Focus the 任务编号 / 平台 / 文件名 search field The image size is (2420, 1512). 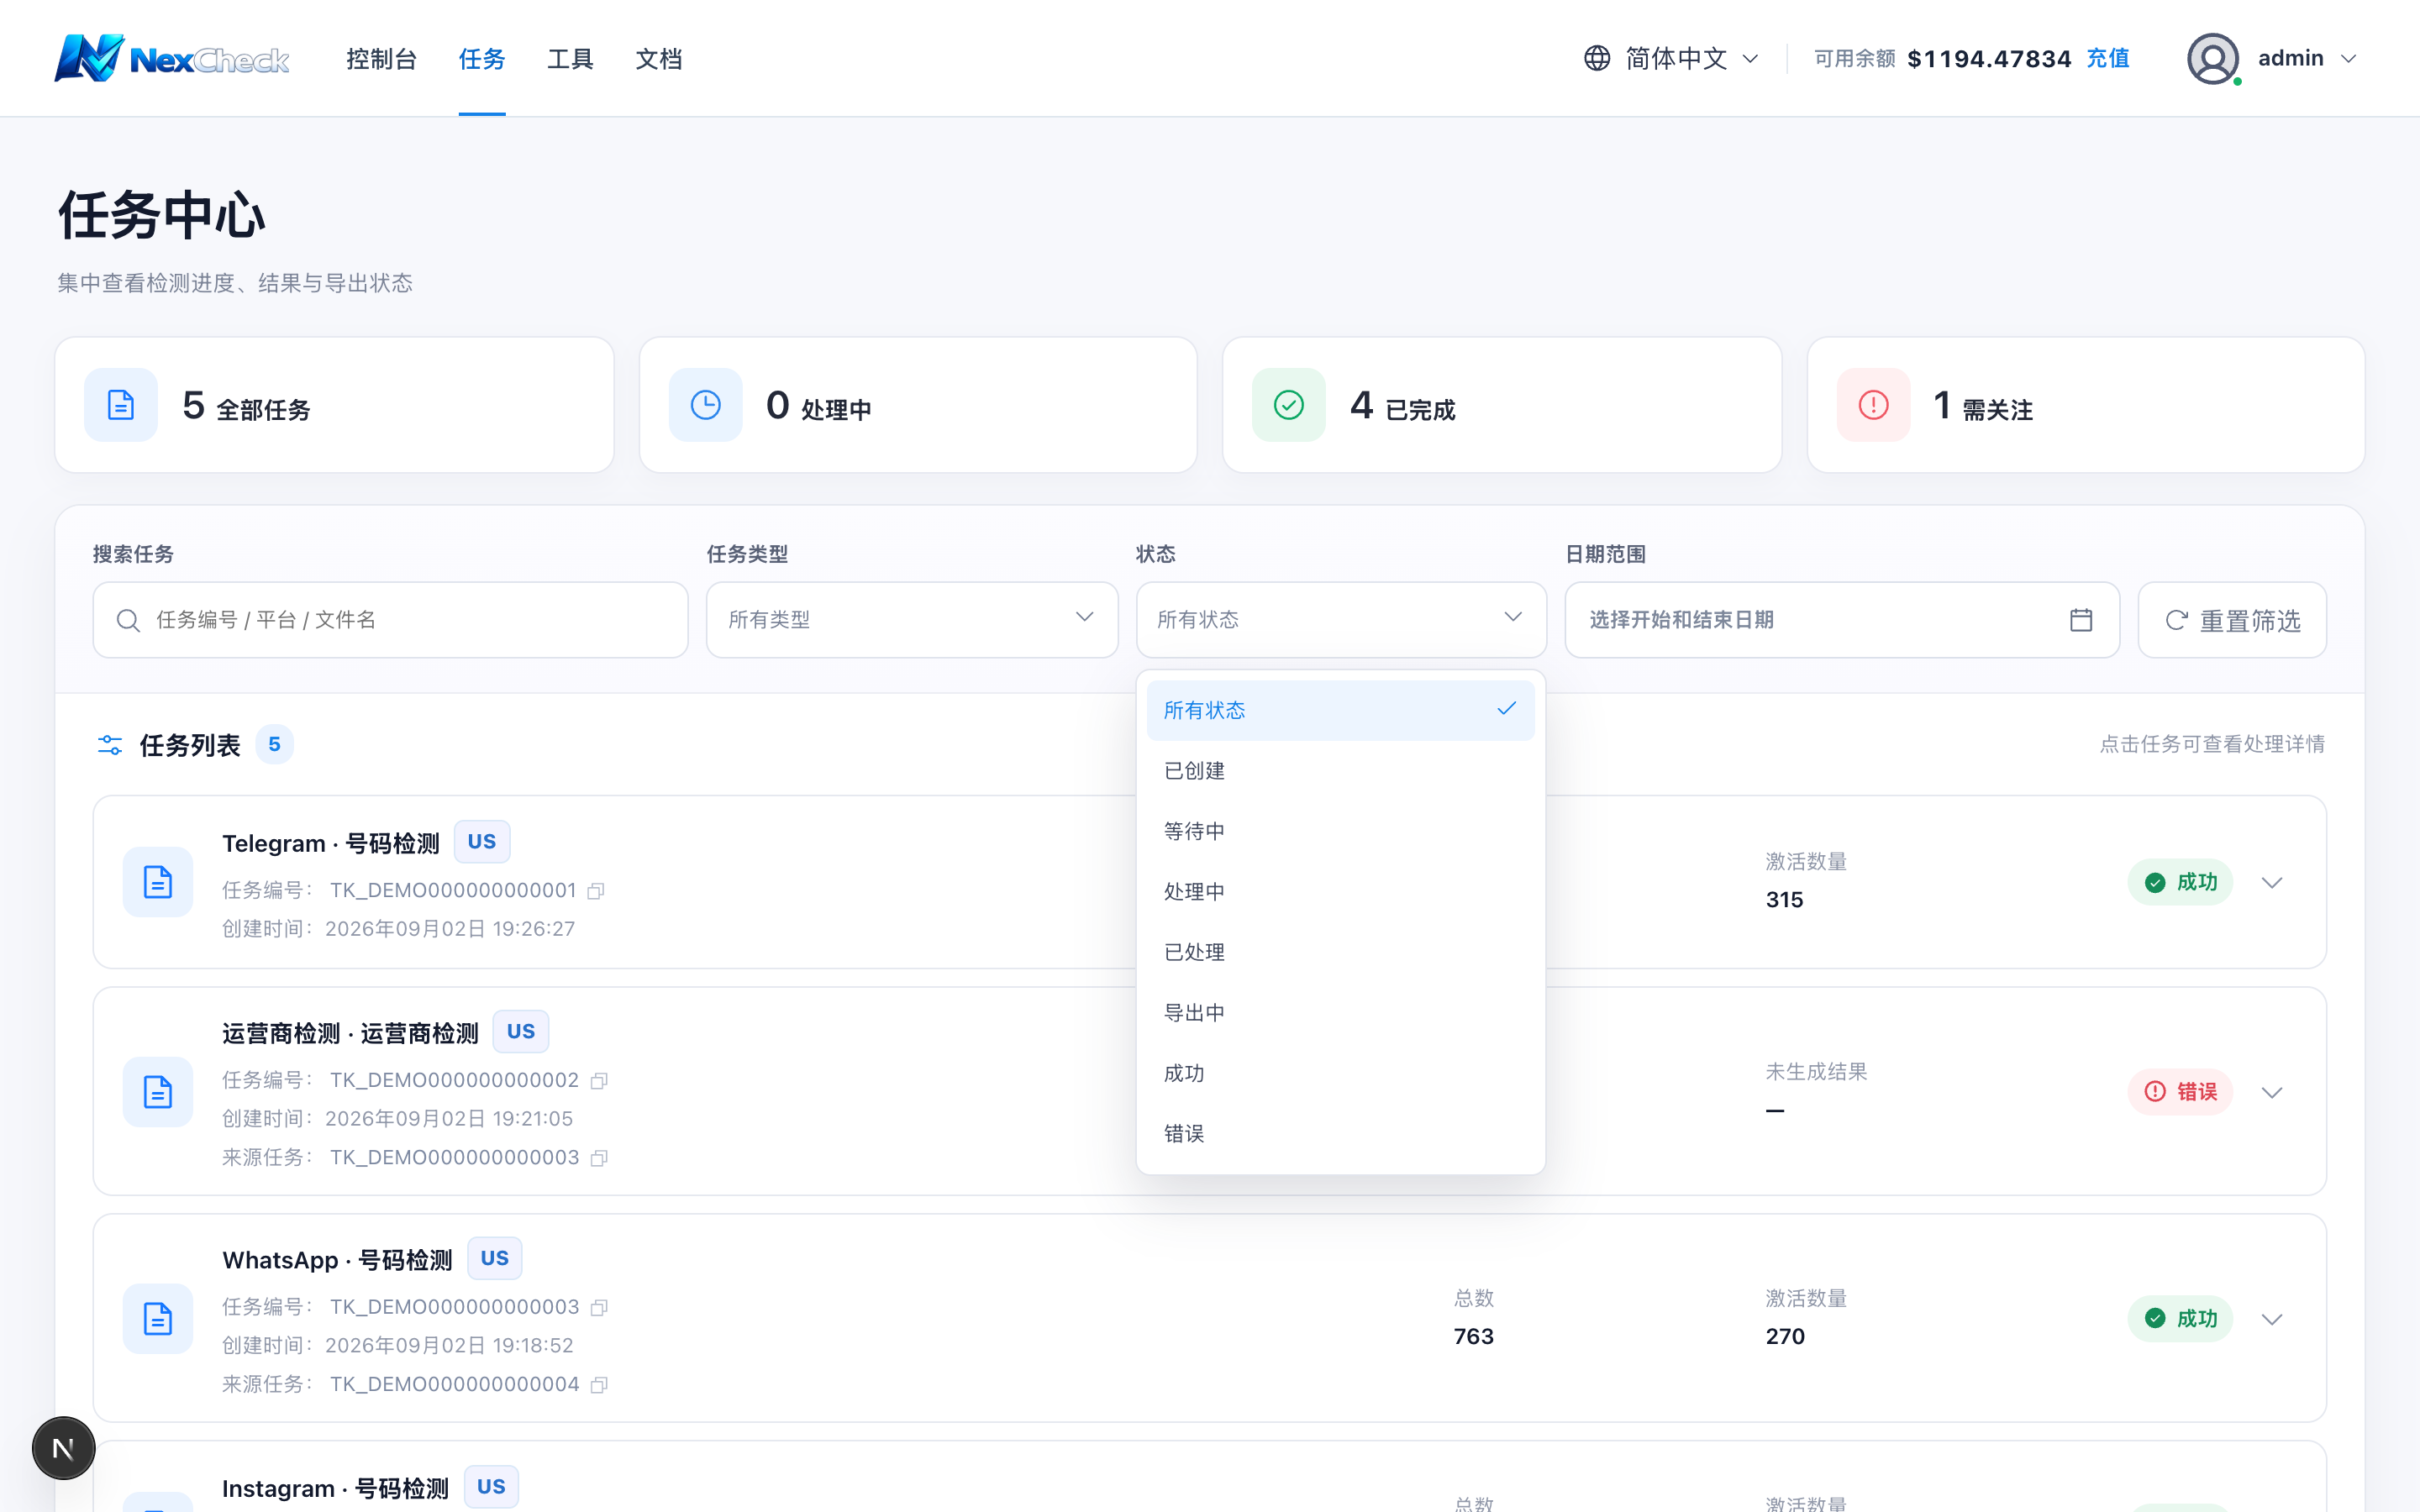[x=390, y=620]
